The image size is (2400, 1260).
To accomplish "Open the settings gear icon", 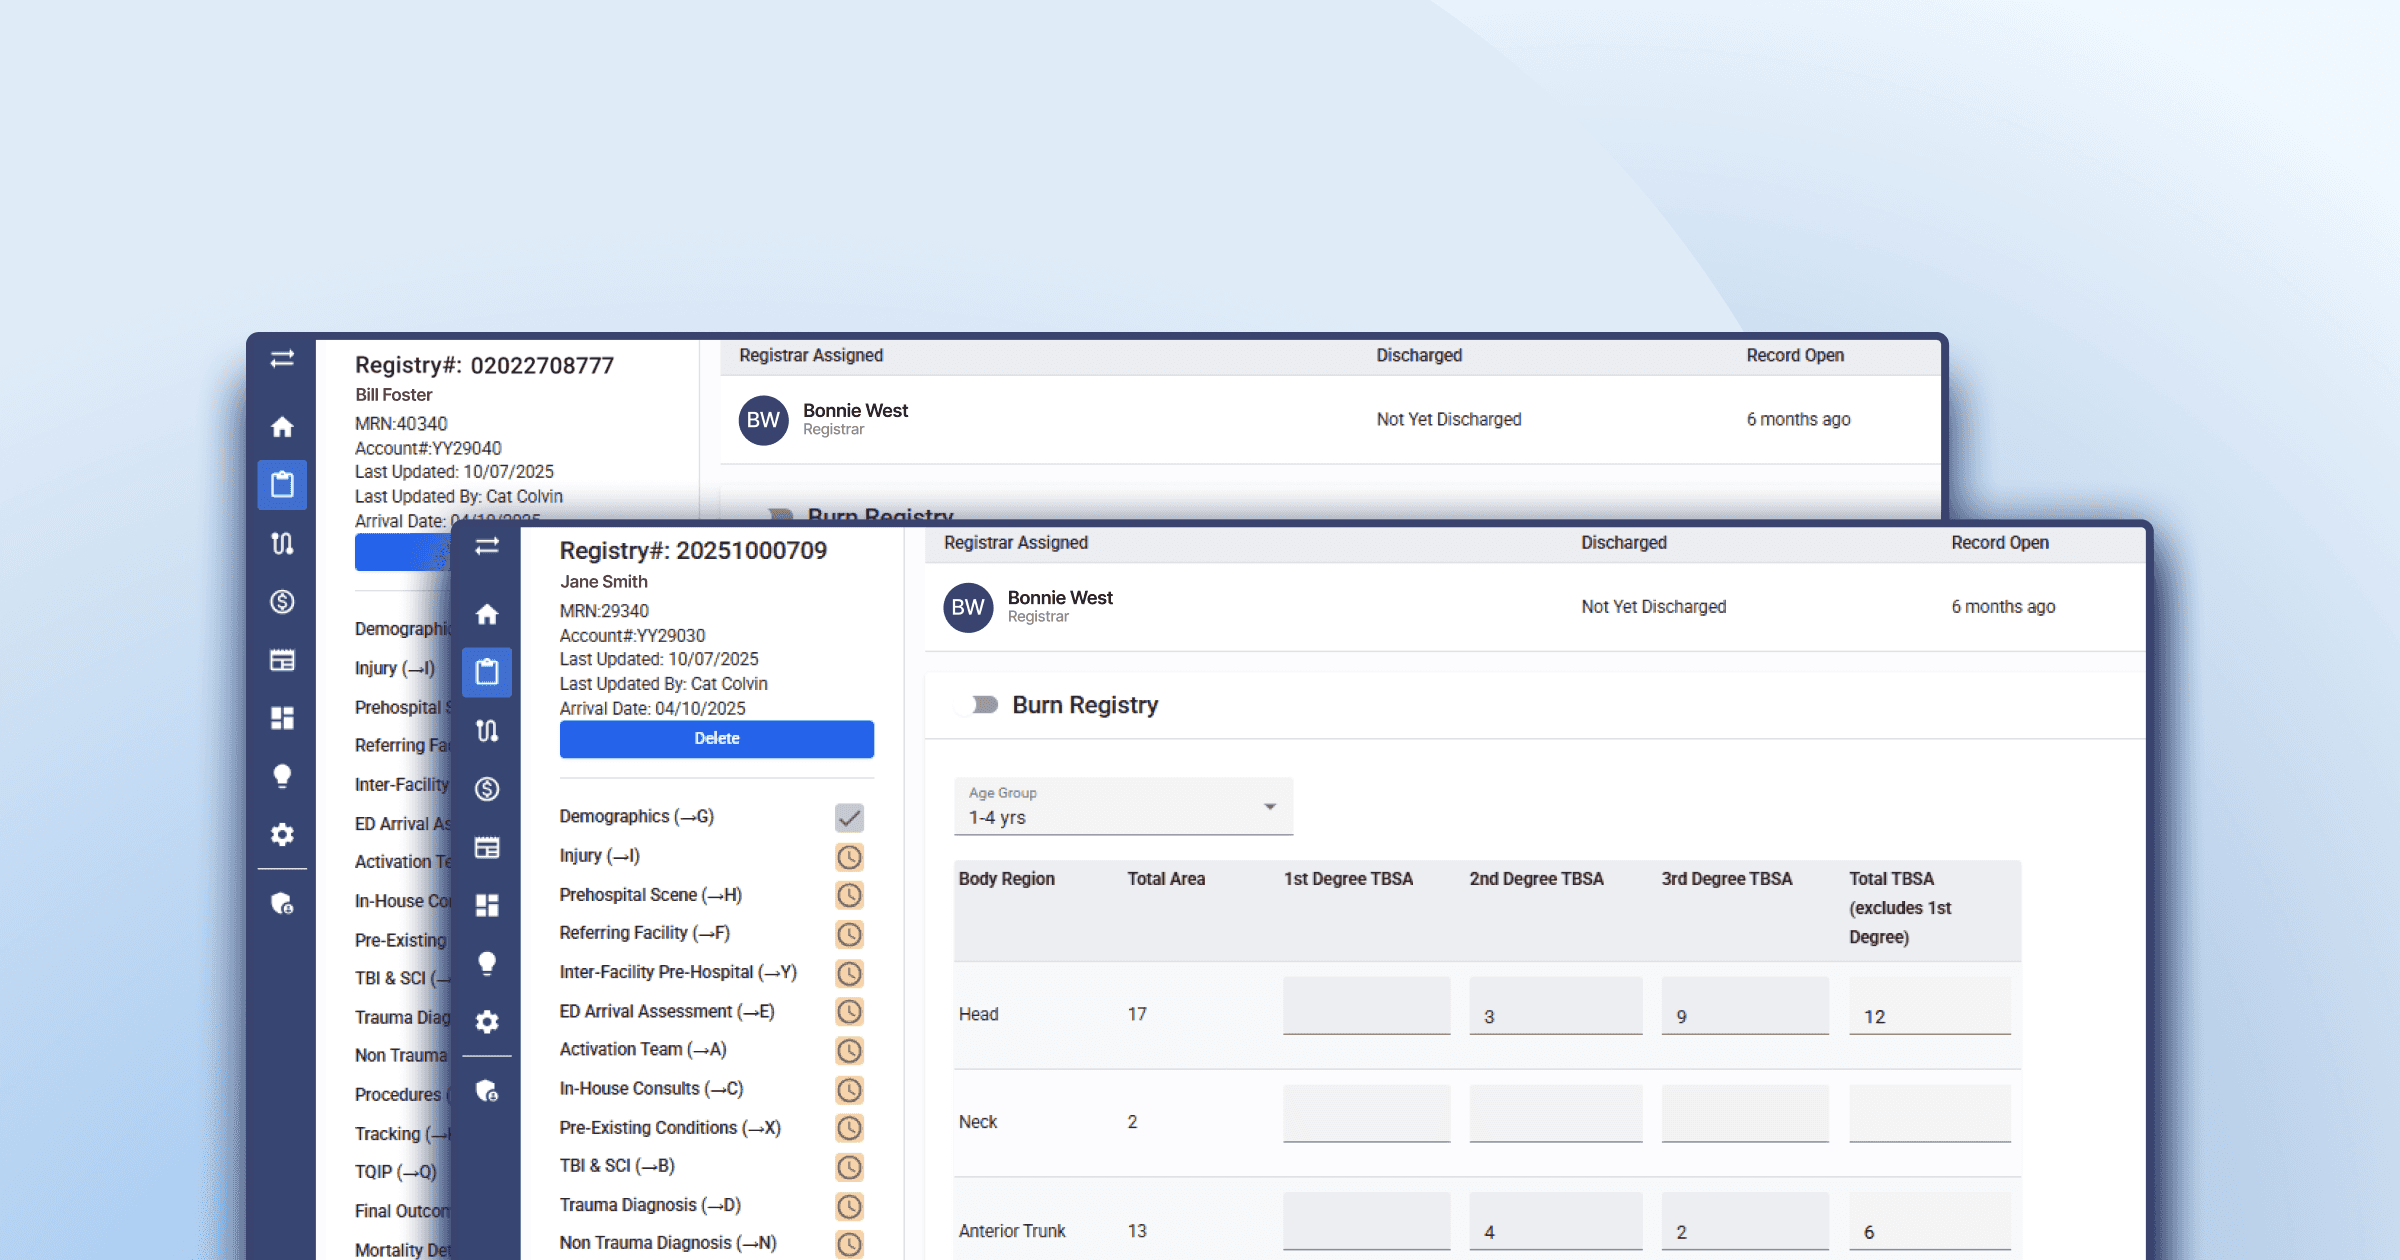I will (488, 1021).
